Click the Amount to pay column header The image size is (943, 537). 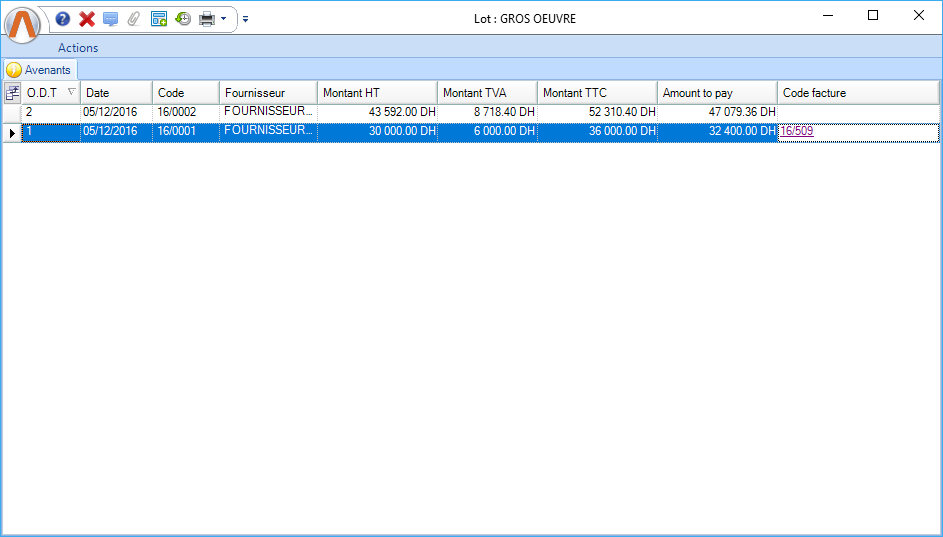pyautogui.click(x=716, y=93)
